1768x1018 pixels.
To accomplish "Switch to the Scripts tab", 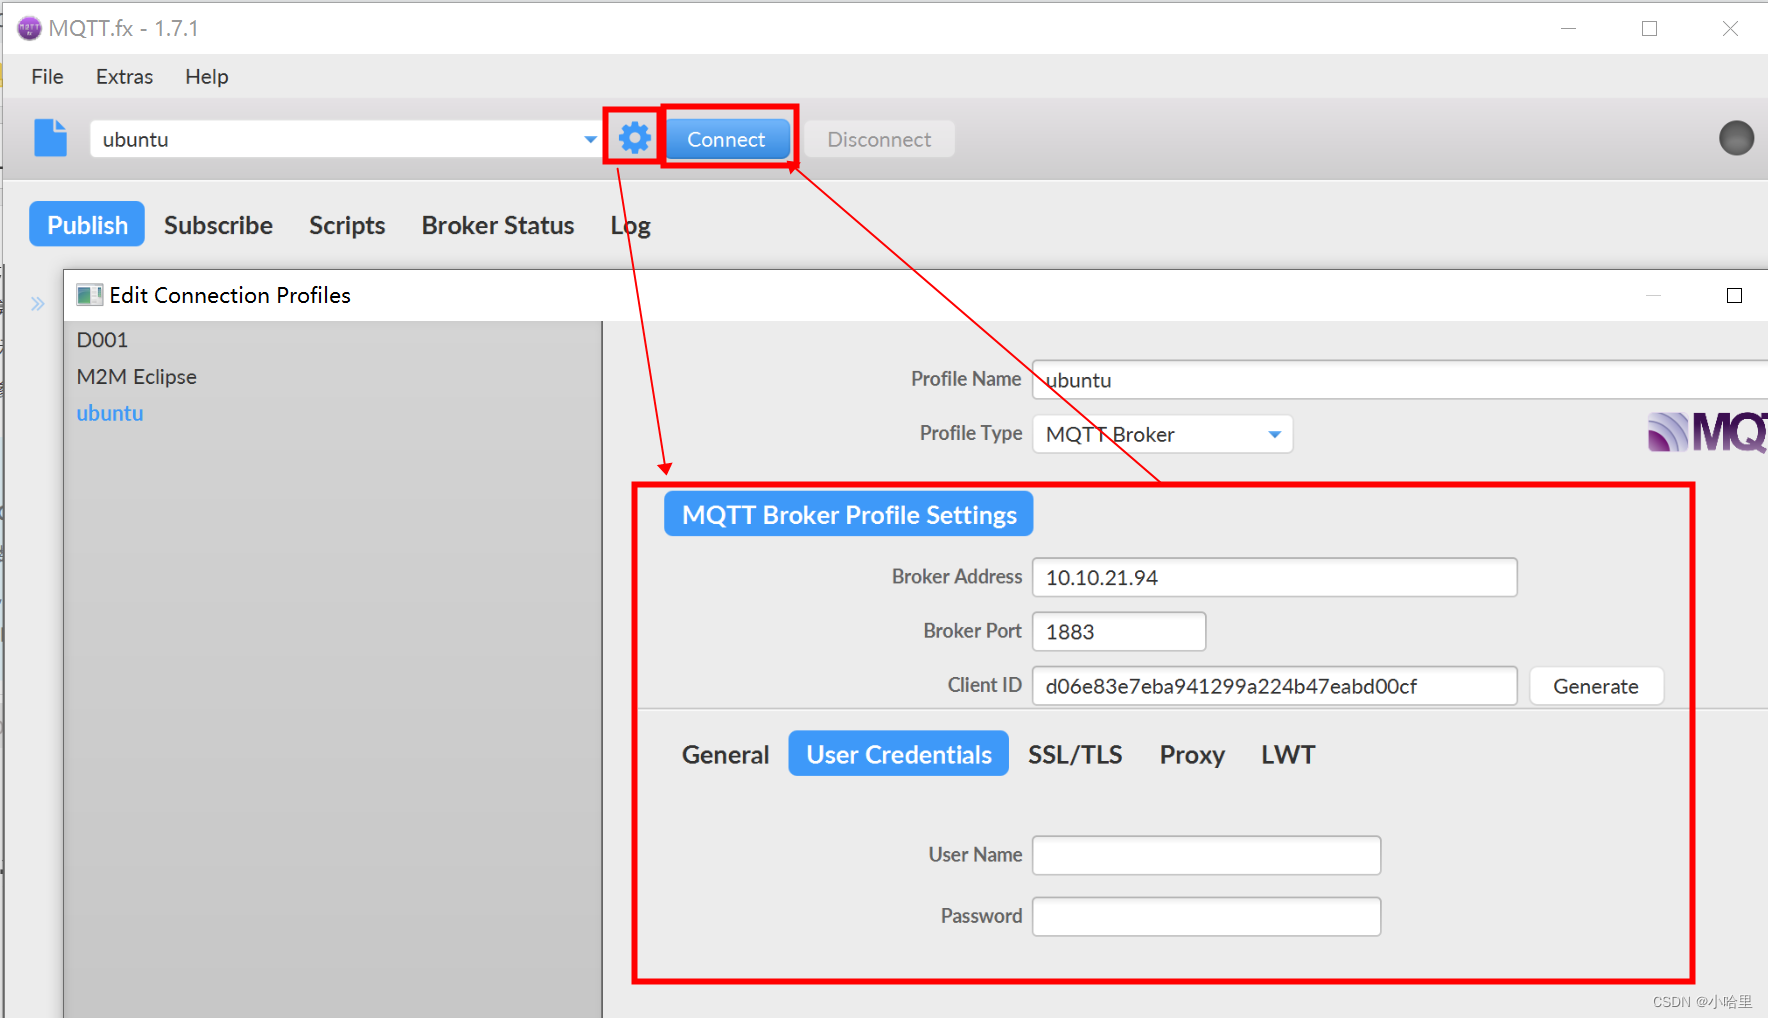I will 347,225.
